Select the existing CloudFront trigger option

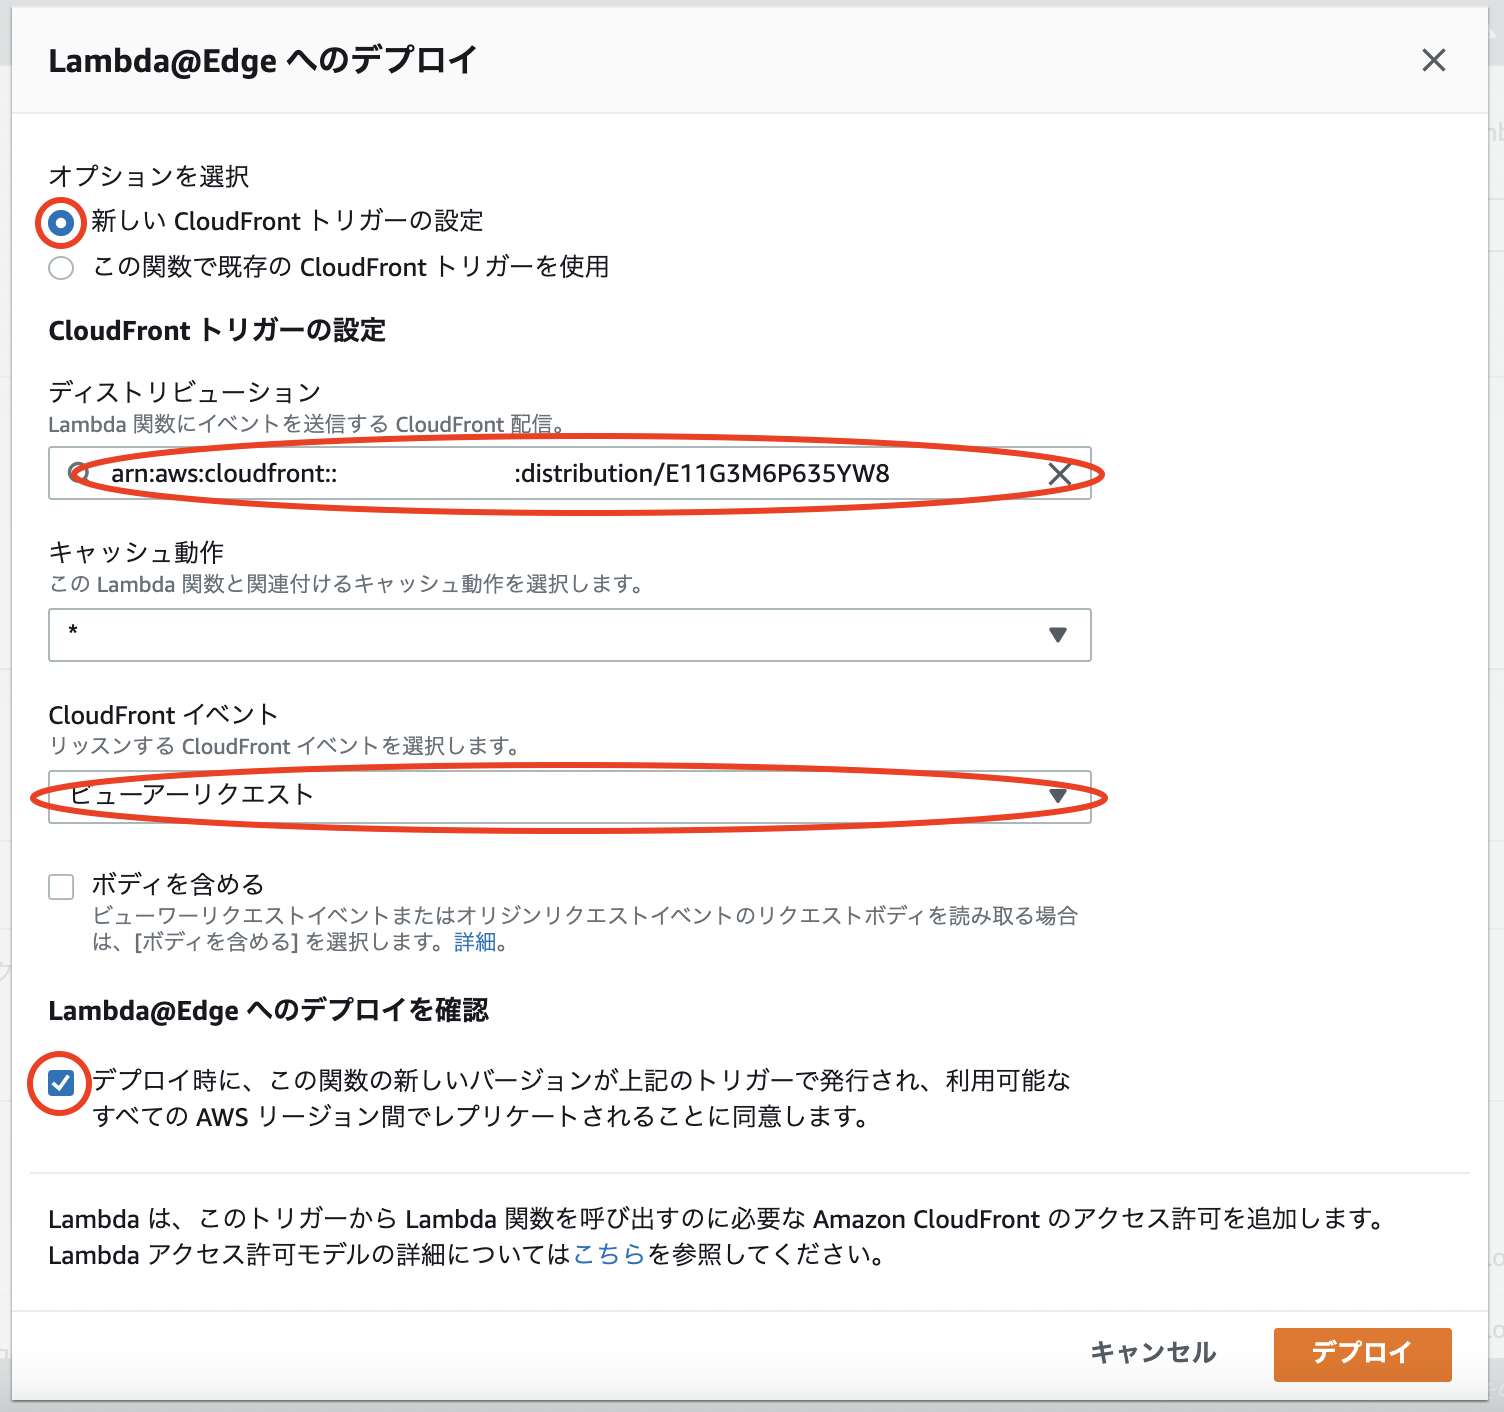[x=60, y=268]
